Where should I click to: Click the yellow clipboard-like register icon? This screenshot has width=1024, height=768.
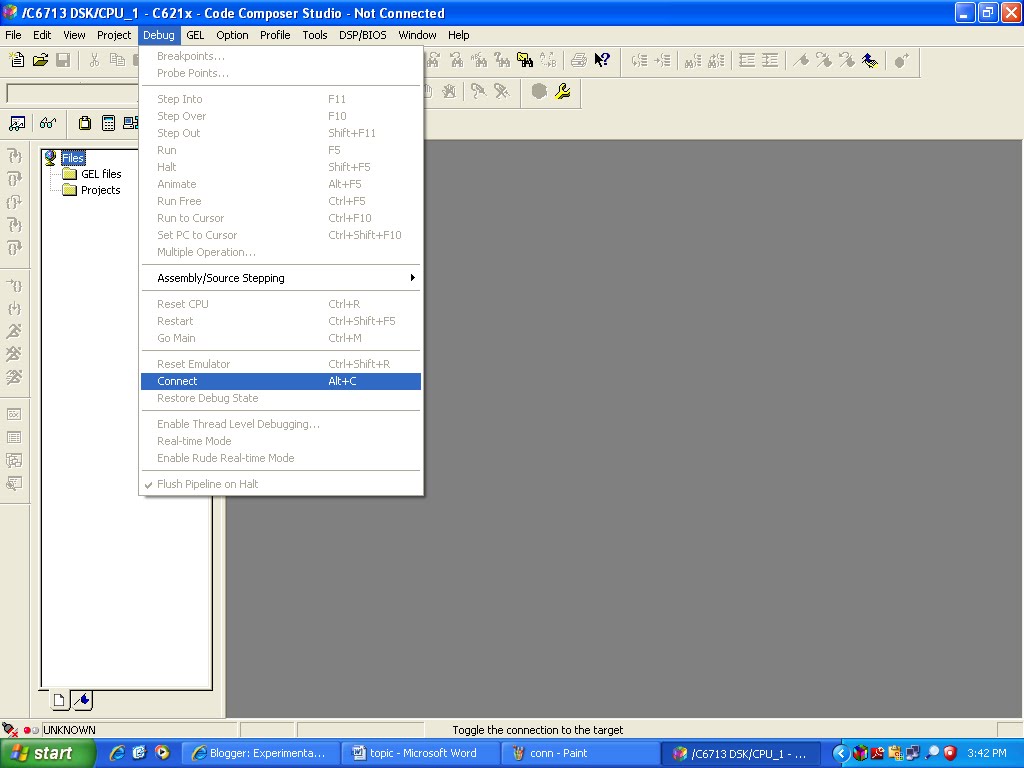(85, 123)
